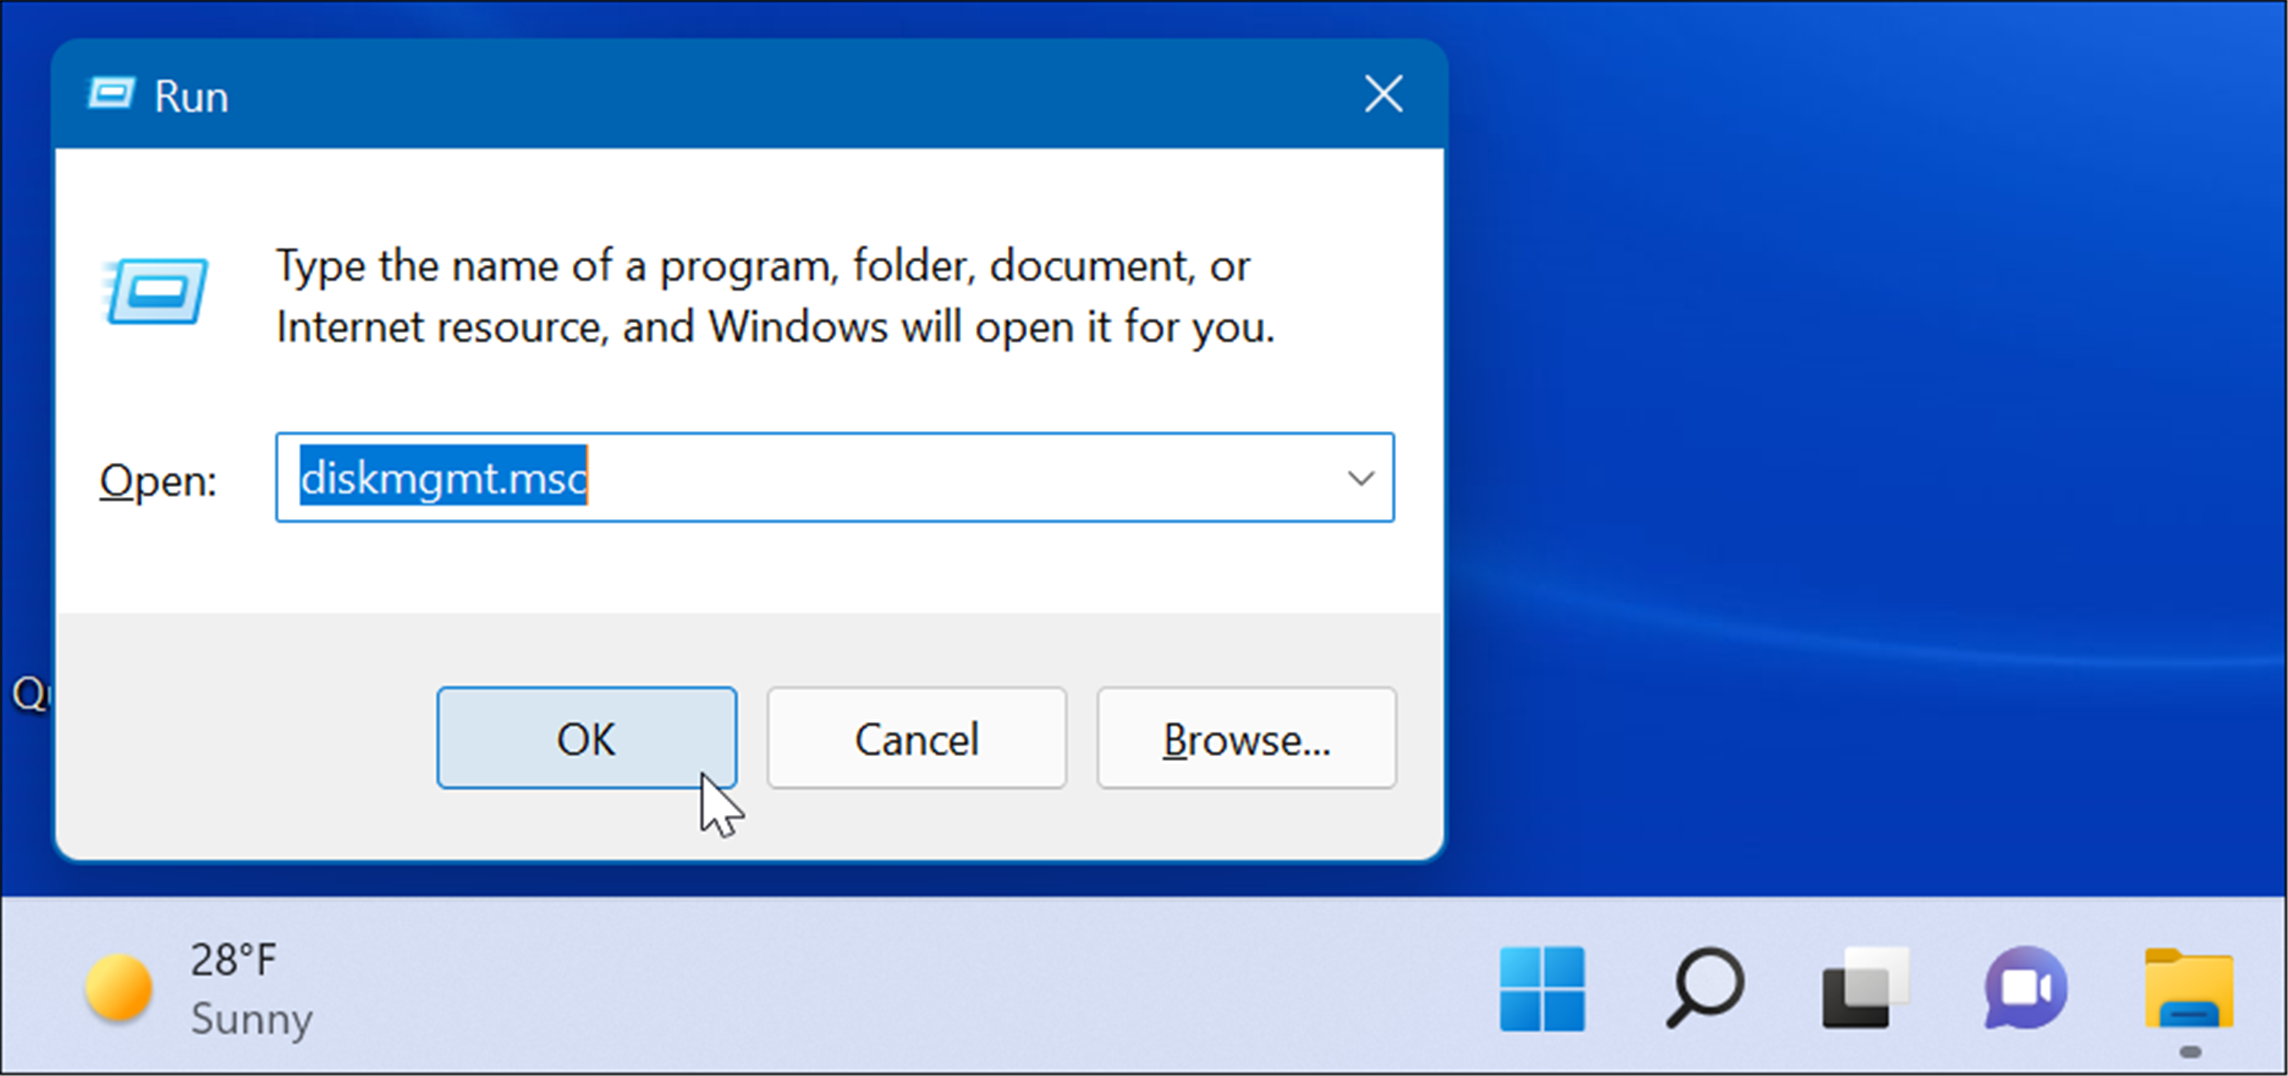Click the partially visible widget at screen edge

click(28, 693)
